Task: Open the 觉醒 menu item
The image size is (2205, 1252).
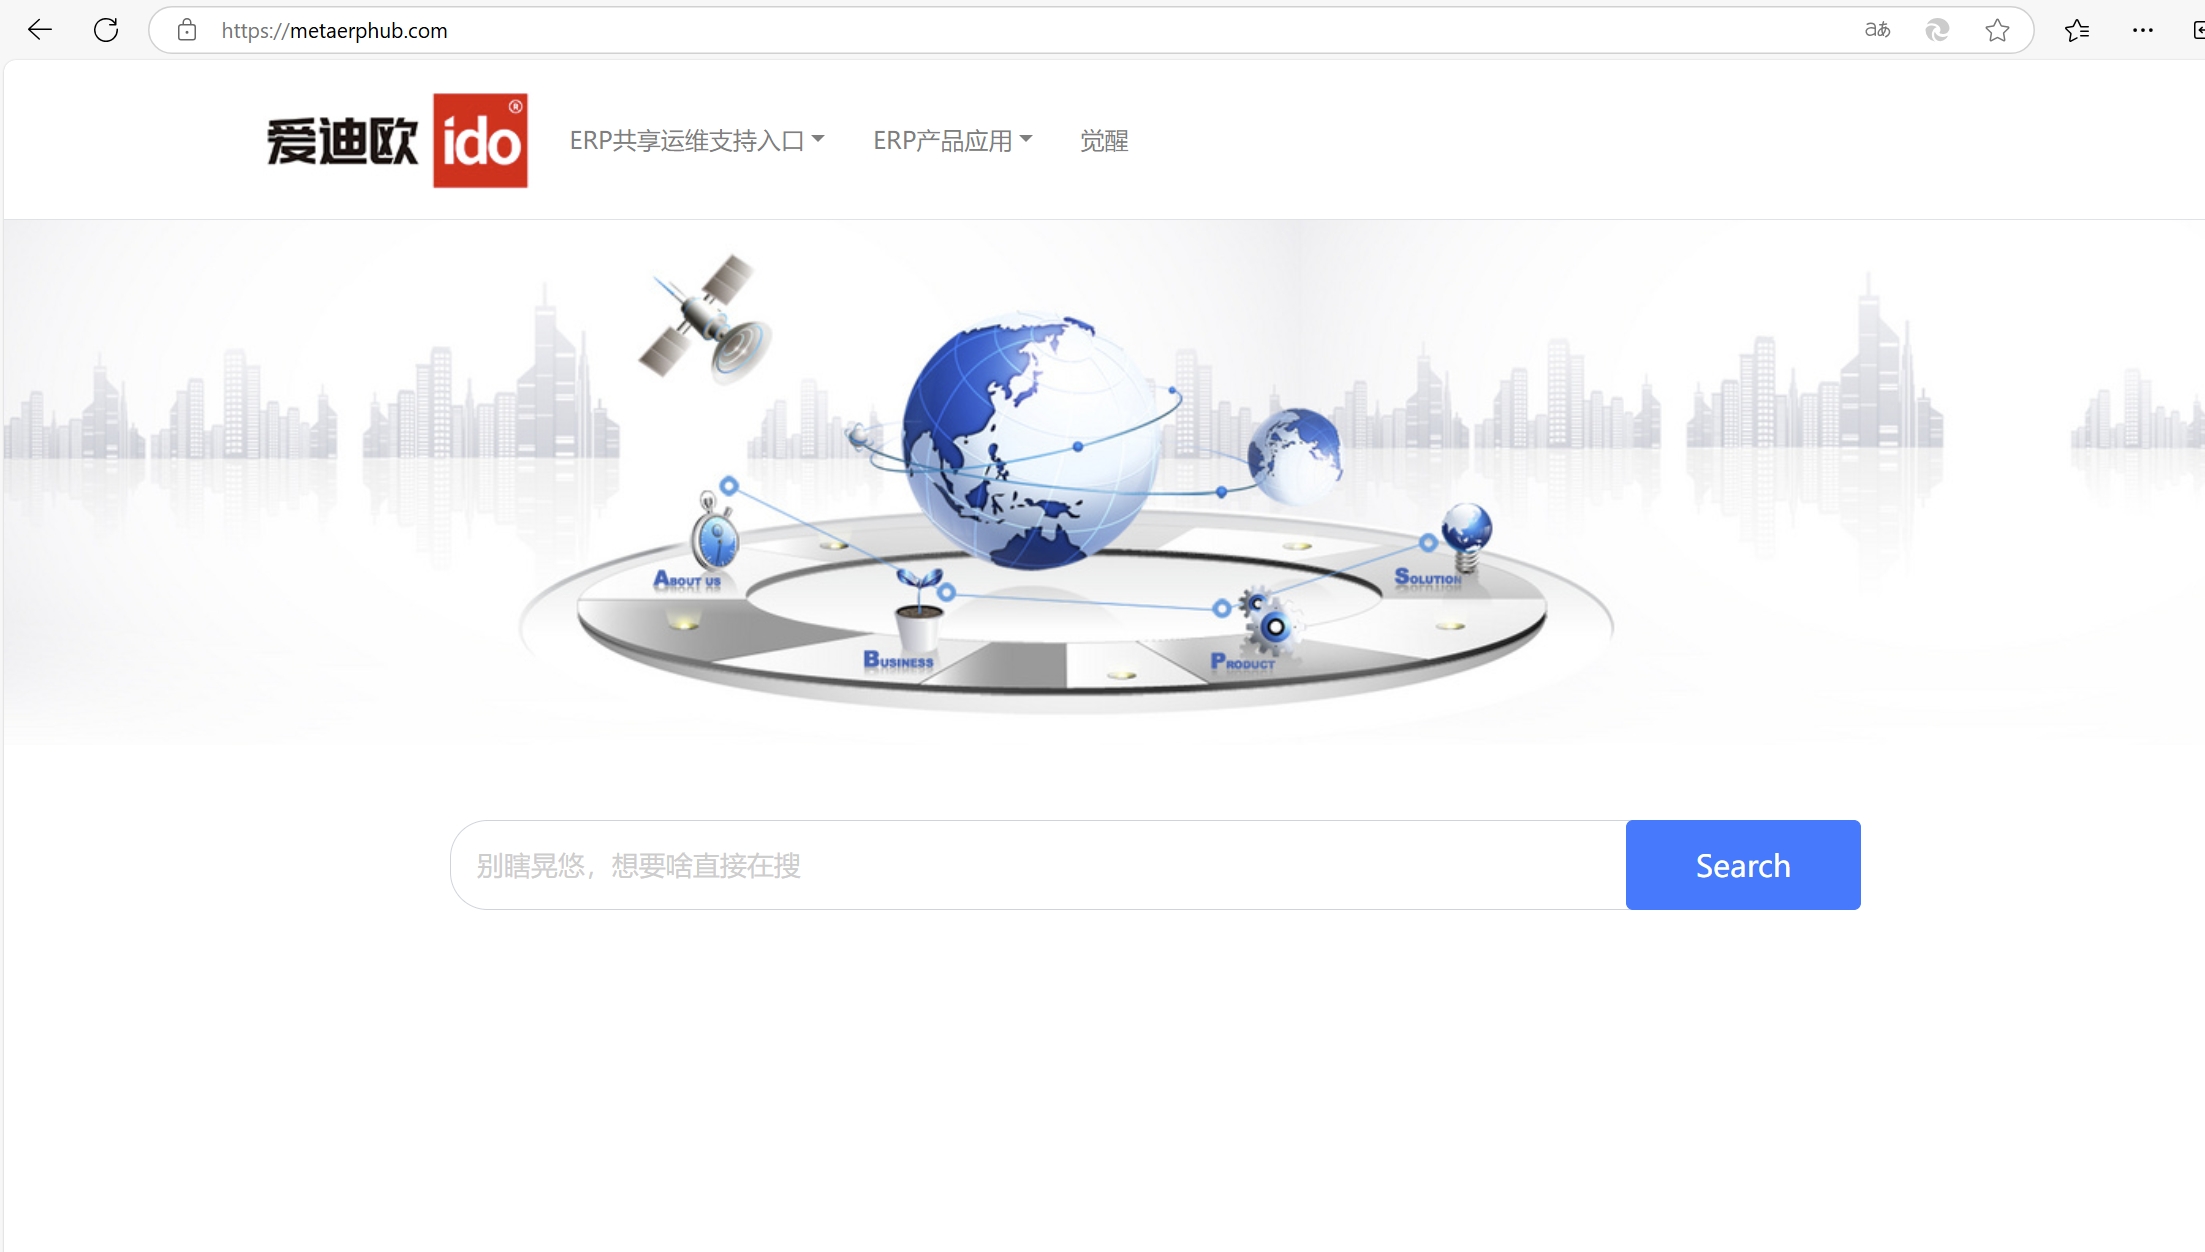Action: 1104,141
